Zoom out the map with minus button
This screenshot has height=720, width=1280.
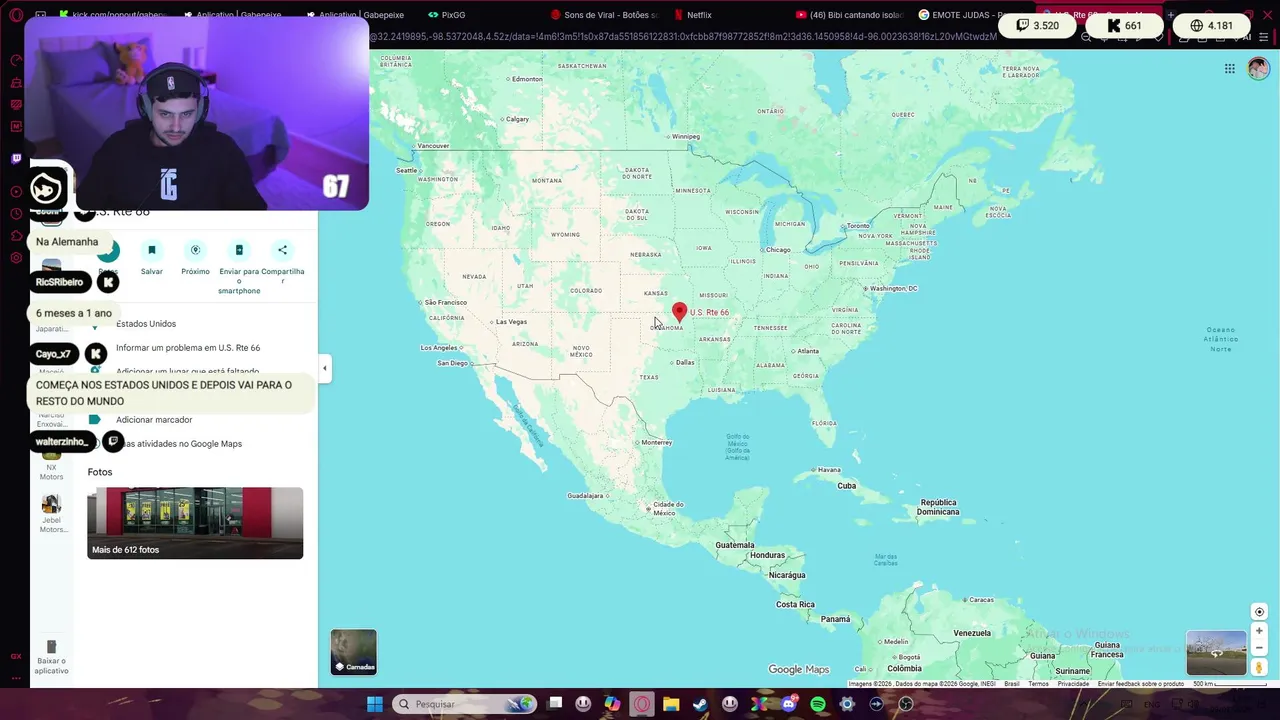click(x=1259, y=648)
